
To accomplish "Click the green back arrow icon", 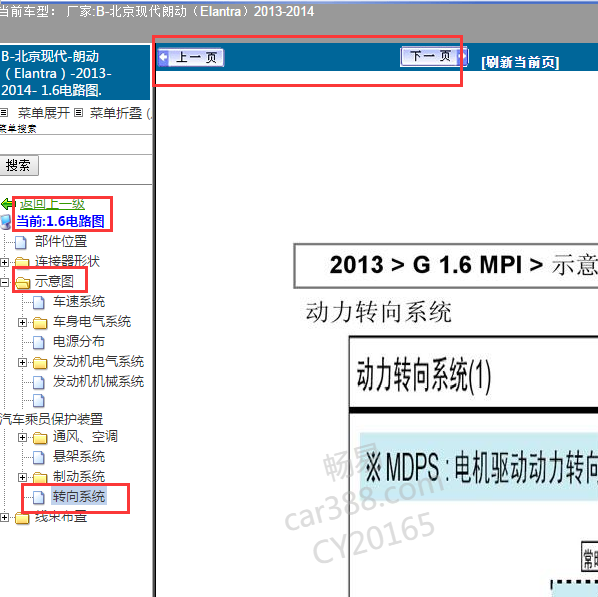I will 7,204.
